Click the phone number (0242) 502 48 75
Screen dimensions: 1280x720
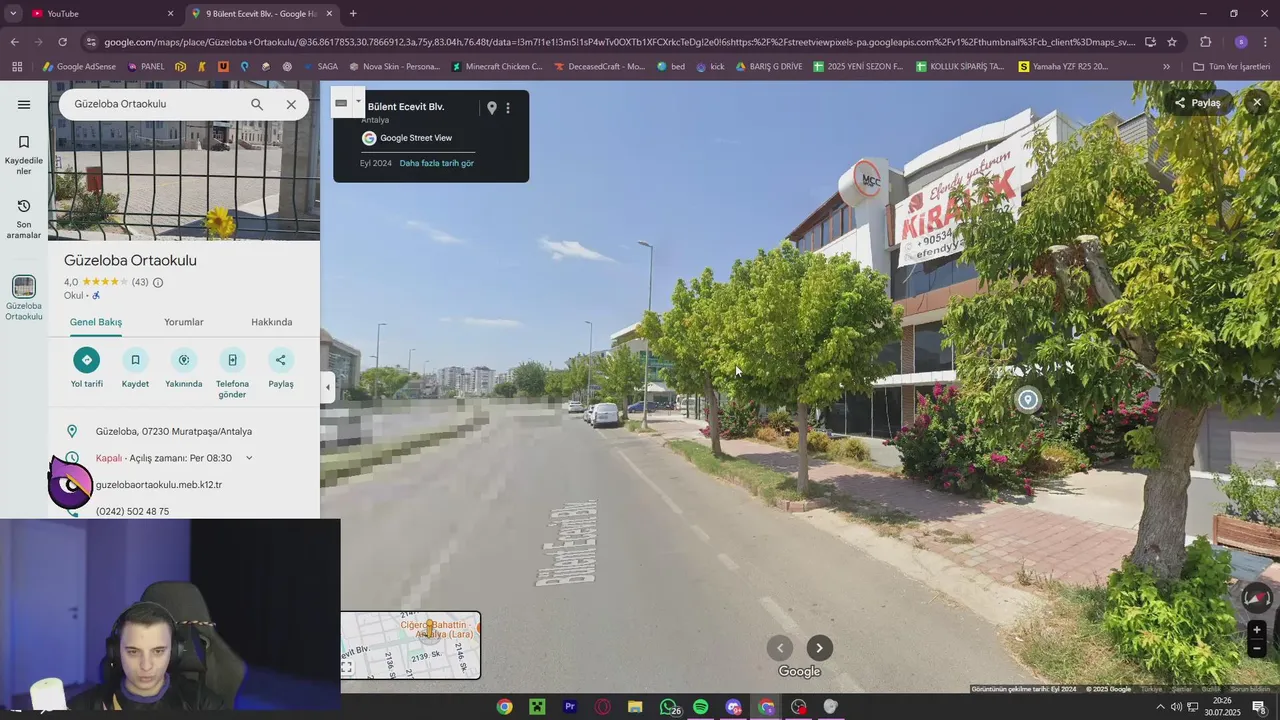[x=132, y=511]
